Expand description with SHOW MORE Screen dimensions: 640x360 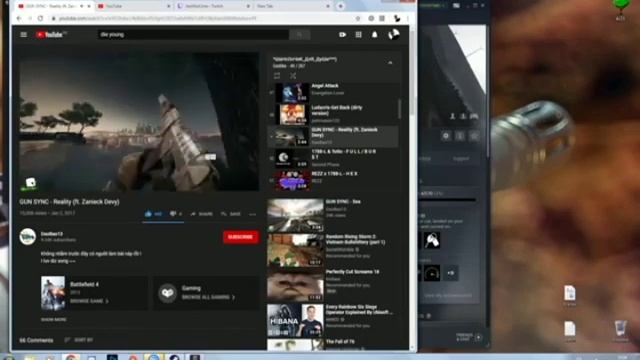53,320
